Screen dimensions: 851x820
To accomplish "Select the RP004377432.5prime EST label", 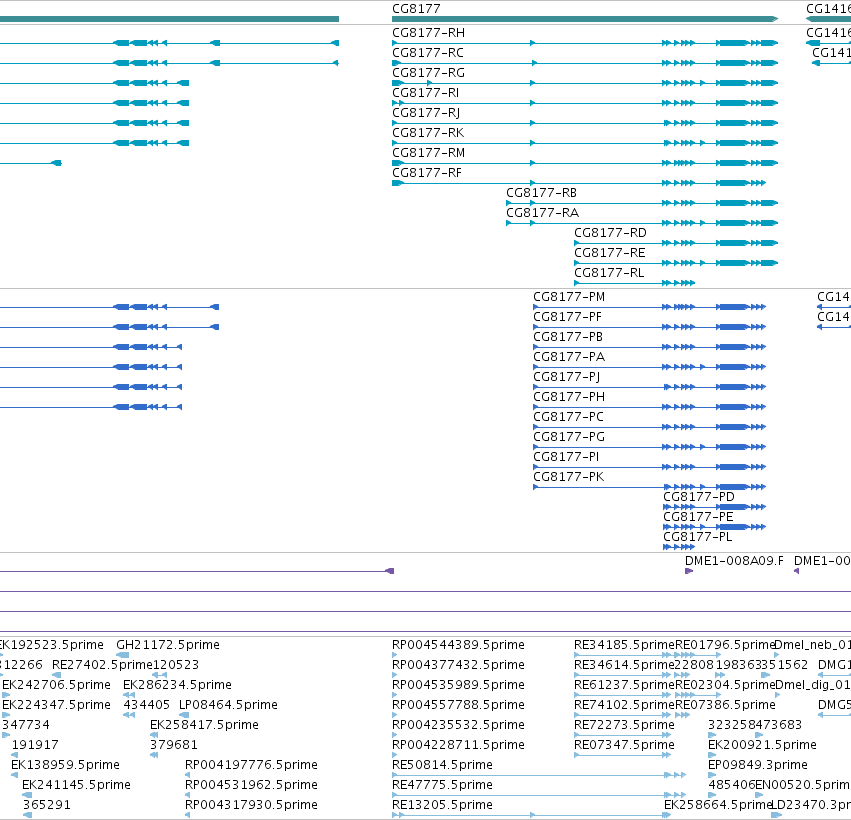I will pyautogui.click(x=459, y=665).
